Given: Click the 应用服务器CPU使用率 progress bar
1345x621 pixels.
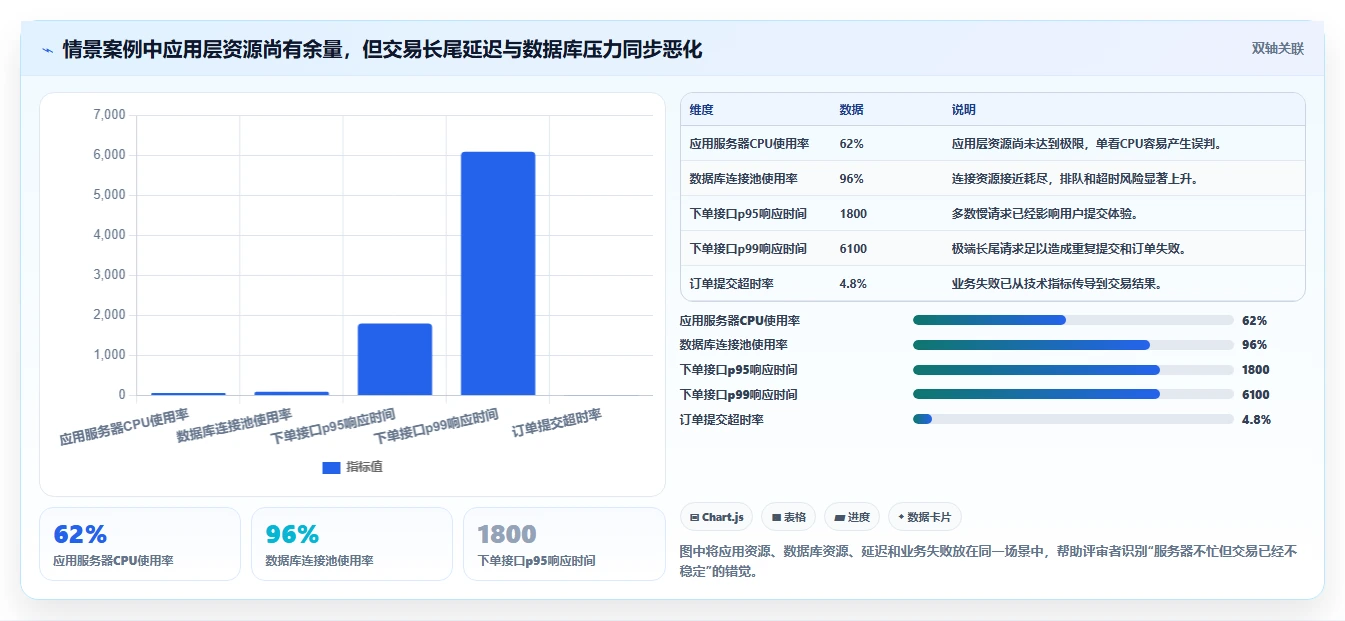Looking at the screenshot, I should [x=1073, y=320].
